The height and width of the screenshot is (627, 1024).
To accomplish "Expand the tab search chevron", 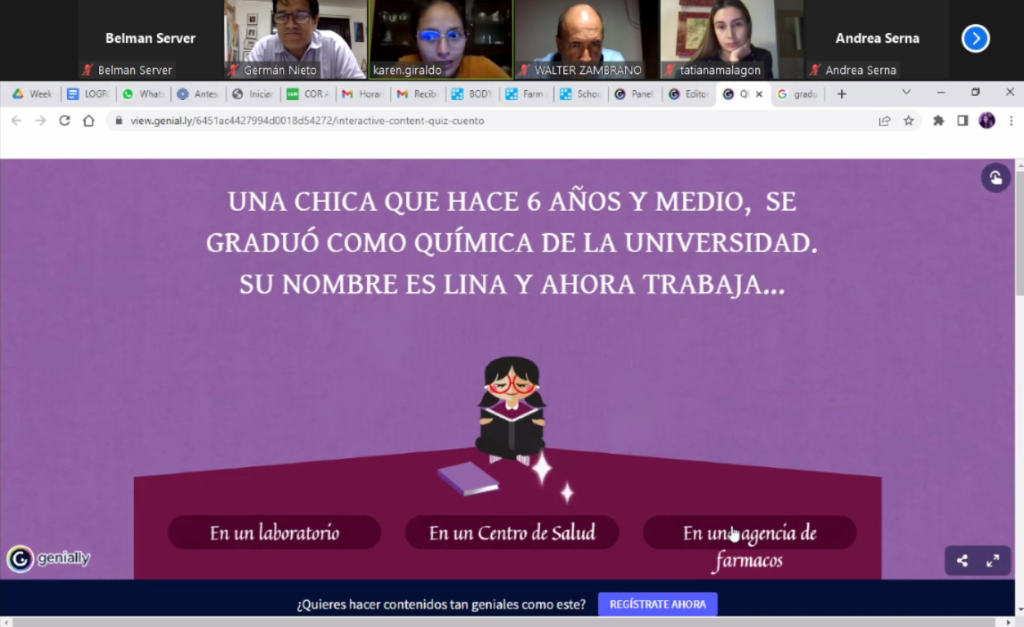I will point(906,93).
